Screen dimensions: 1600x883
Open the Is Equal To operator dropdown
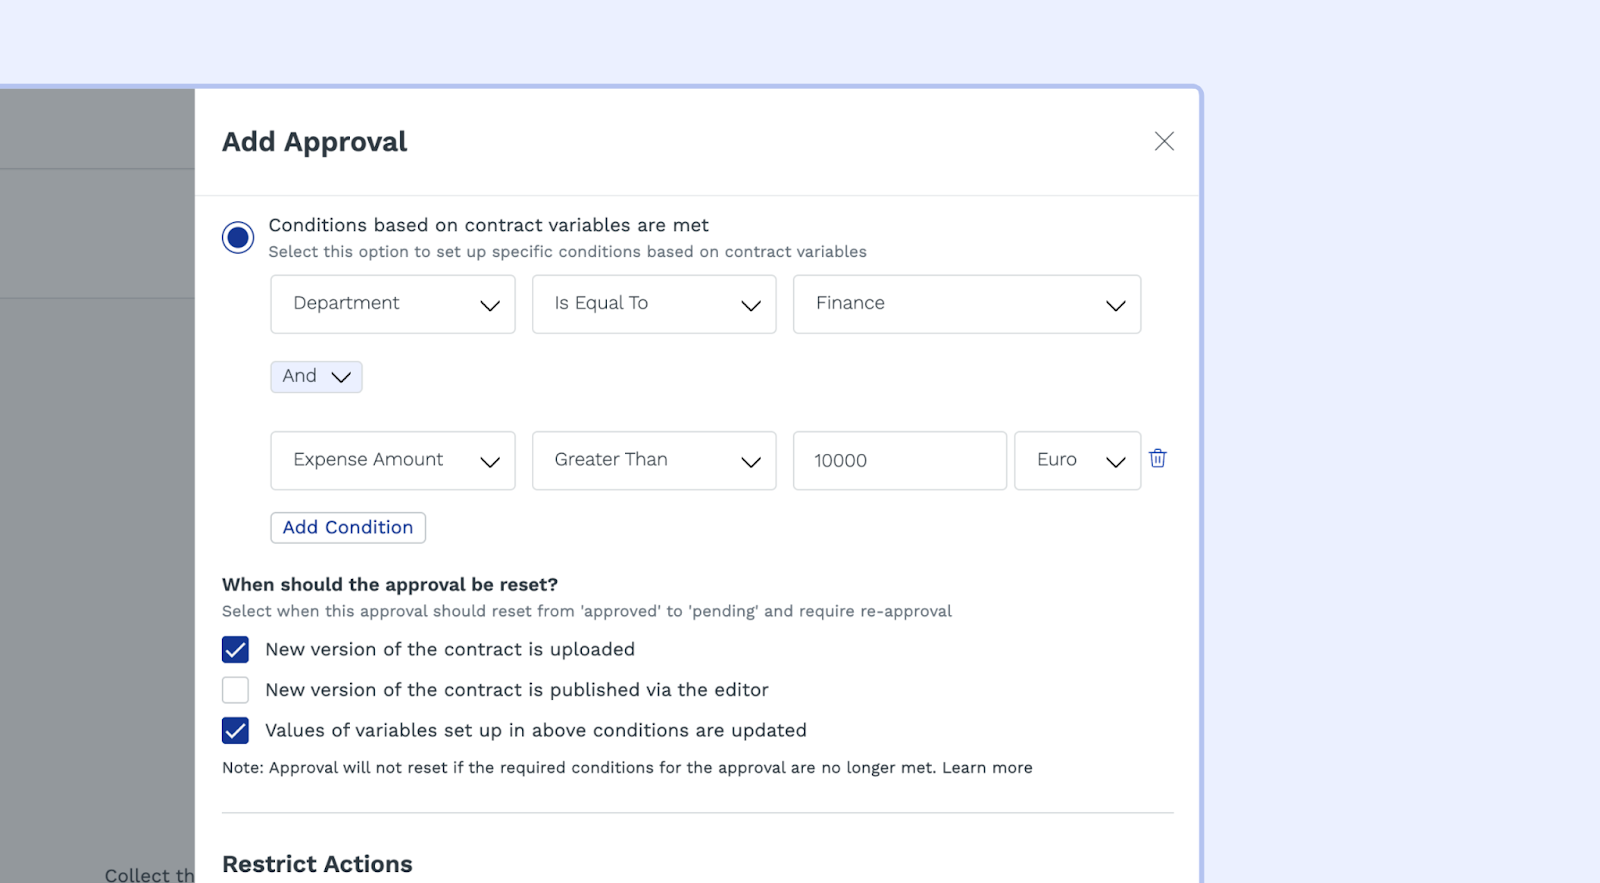(654, 304)
